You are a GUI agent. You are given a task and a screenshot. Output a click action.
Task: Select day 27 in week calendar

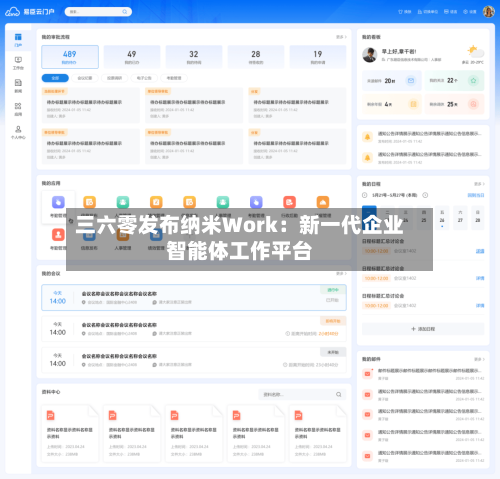click(x=460, y=217)
